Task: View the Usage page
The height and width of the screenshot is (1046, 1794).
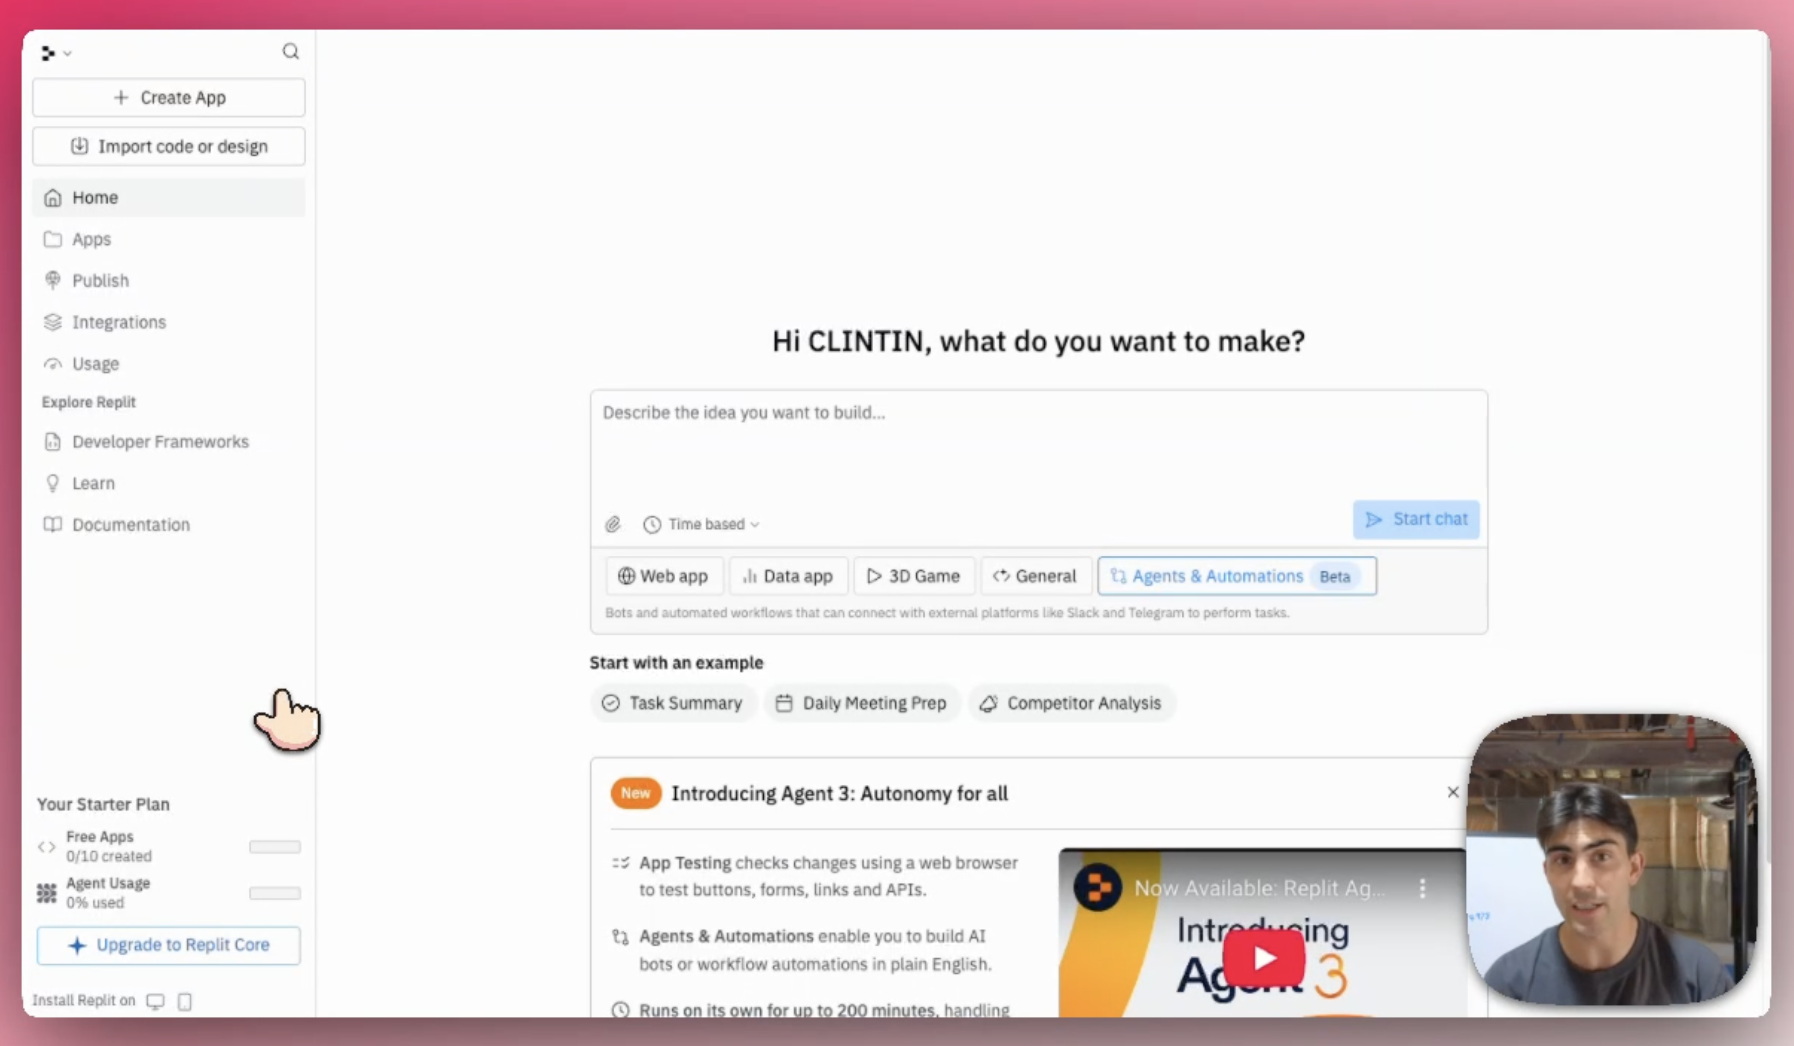Action: pos(168,364)
